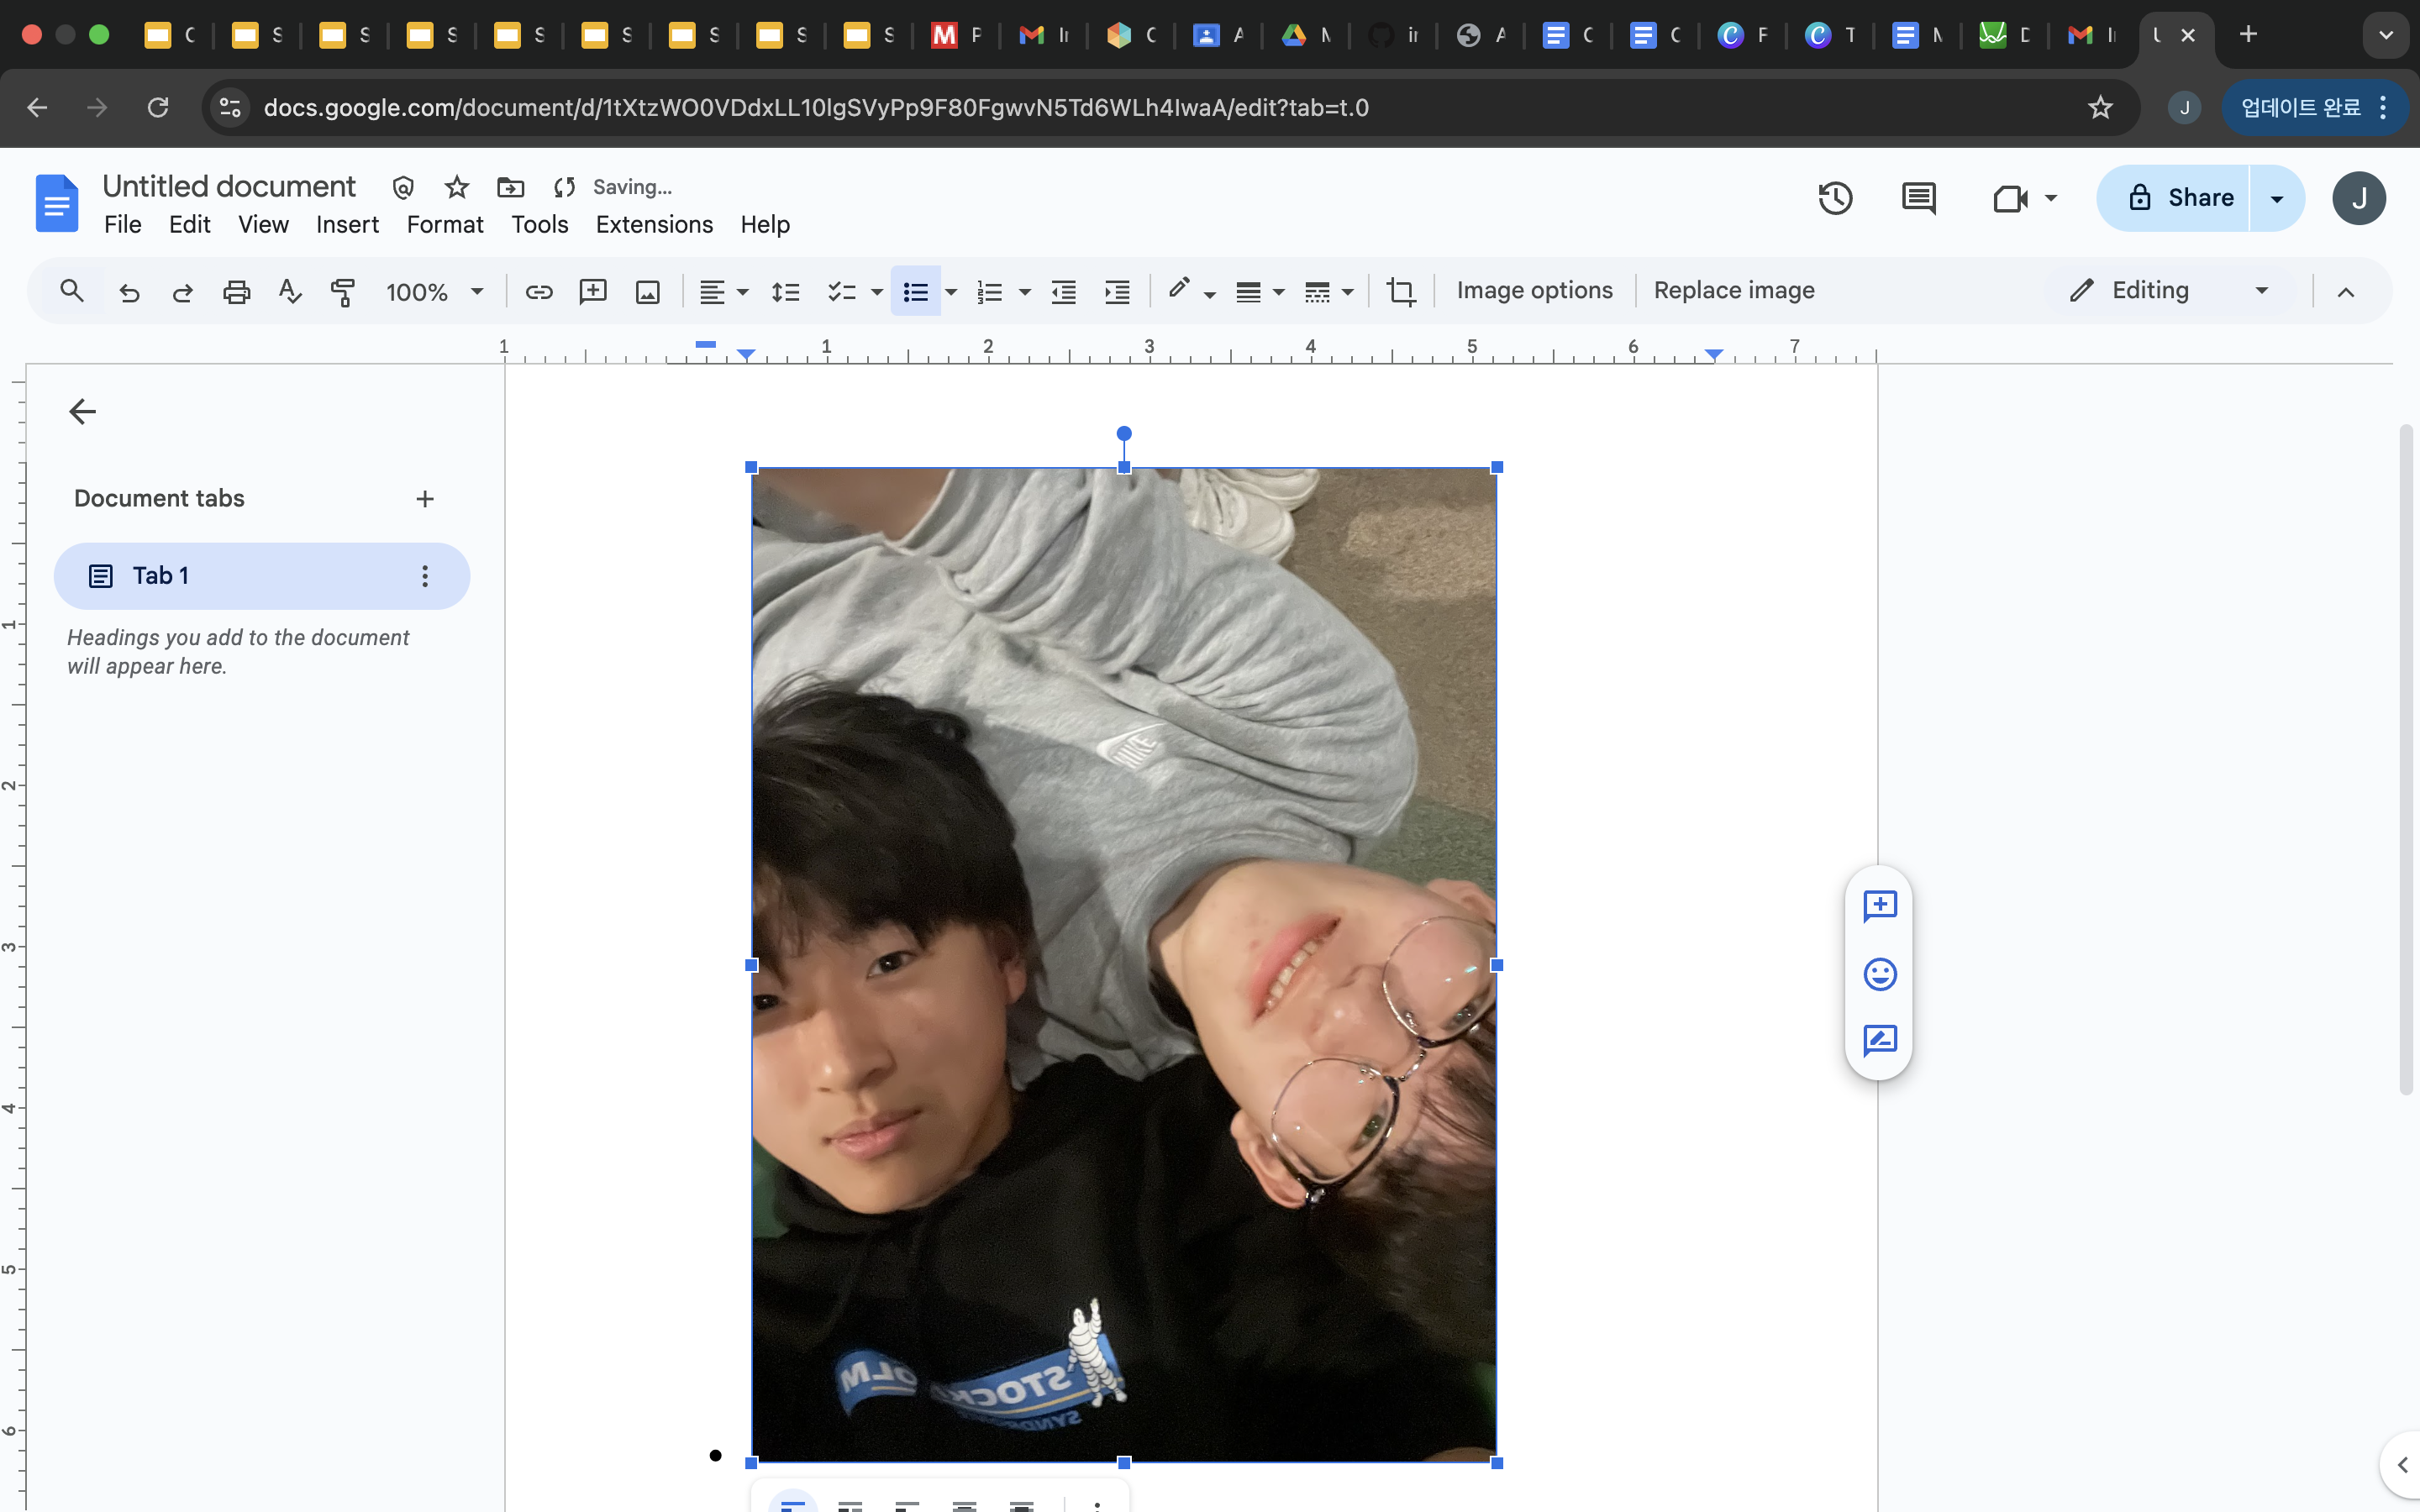Click the print icon
The image size is (2420, 1512).
(x=236, y=291)
